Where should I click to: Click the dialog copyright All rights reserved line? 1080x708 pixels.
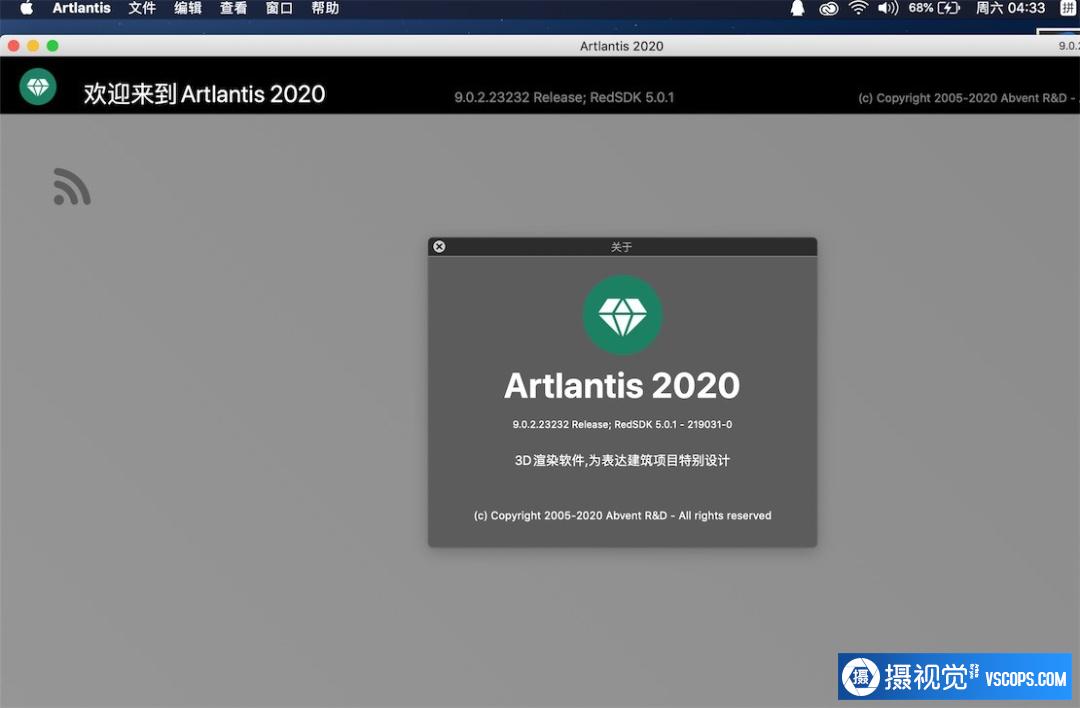point(623,515)
